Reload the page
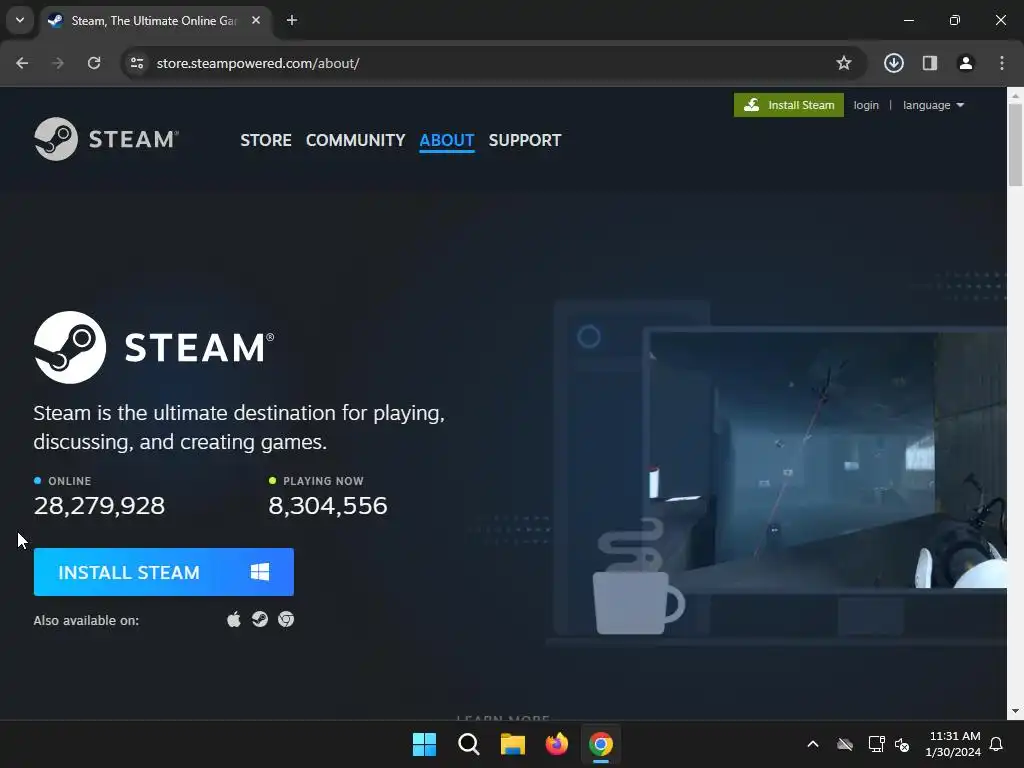1024x768 pixels. coord(94,63)
